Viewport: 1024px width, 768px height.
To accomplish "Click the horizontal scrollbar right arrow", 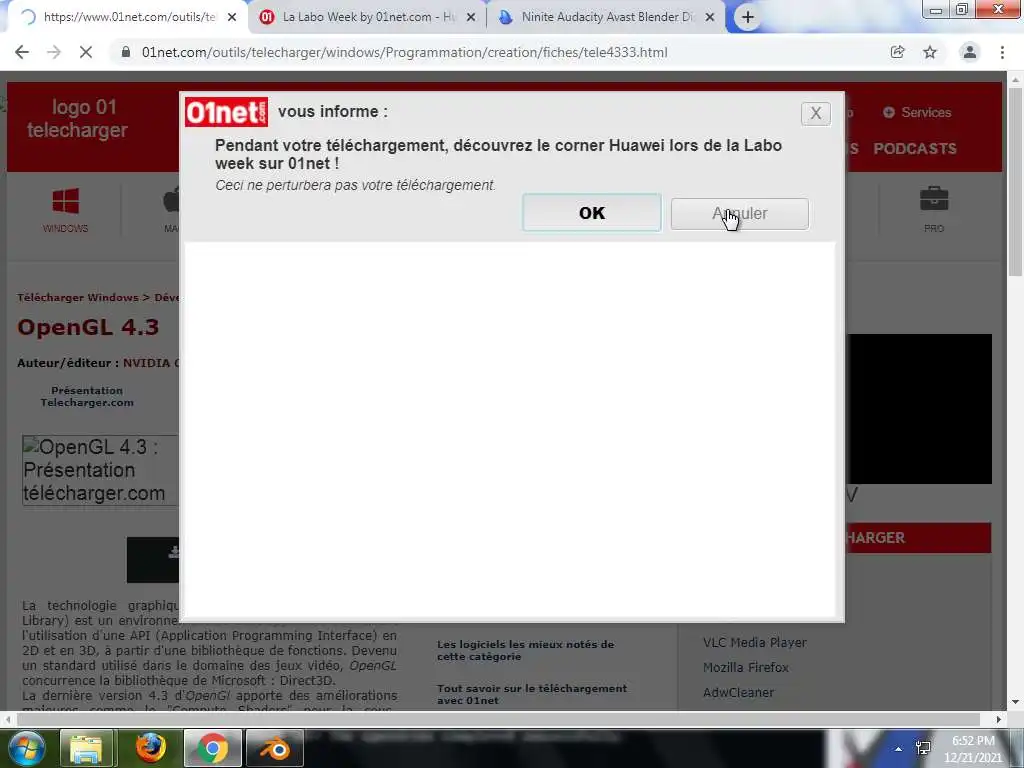I will [999, 719].
